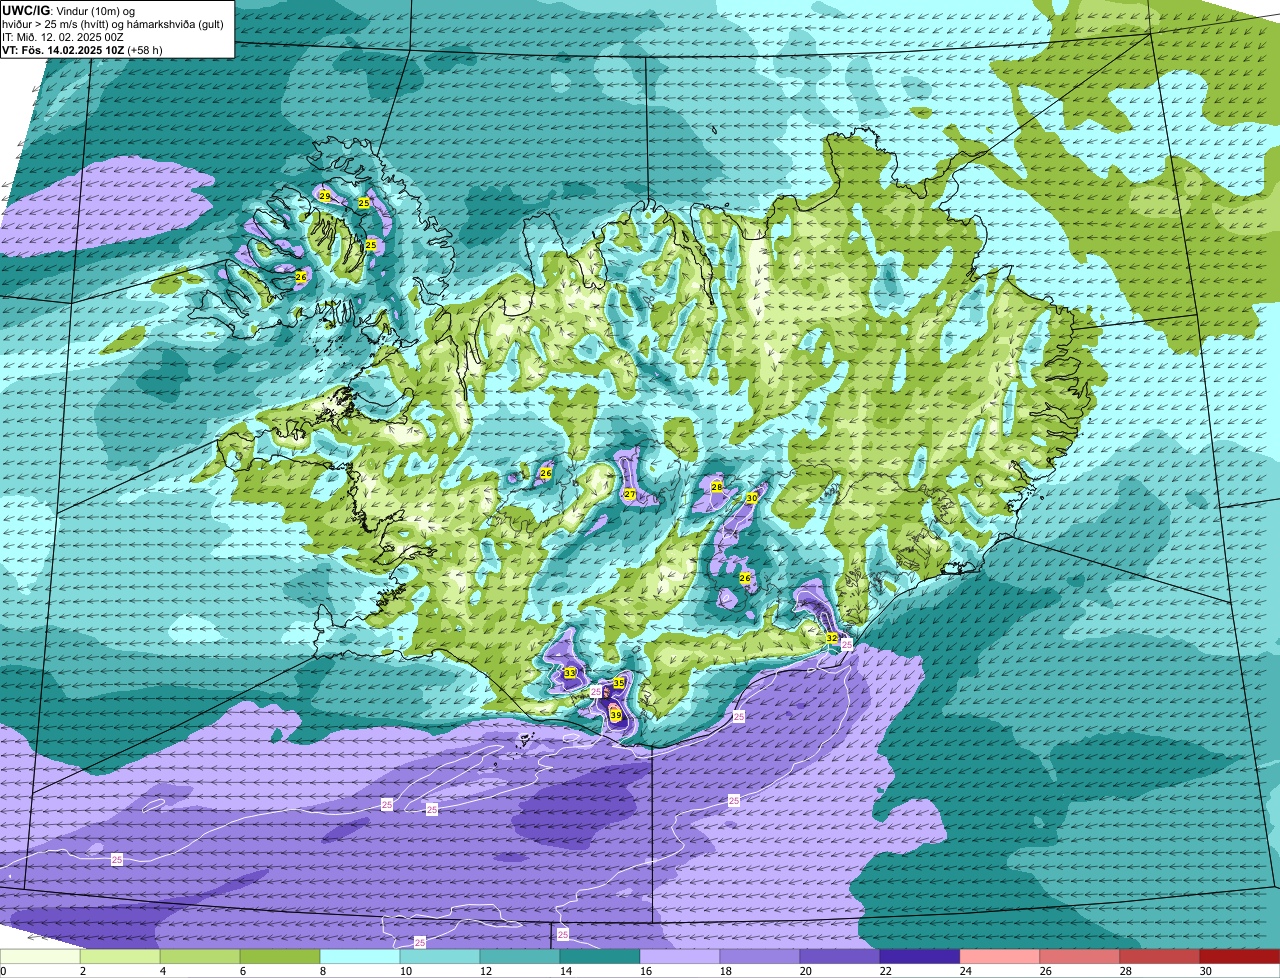Click the 14–16 m/s dark teal legend swatch
The width and height of the screenshot is (1280, 978).
click(600, 957)
